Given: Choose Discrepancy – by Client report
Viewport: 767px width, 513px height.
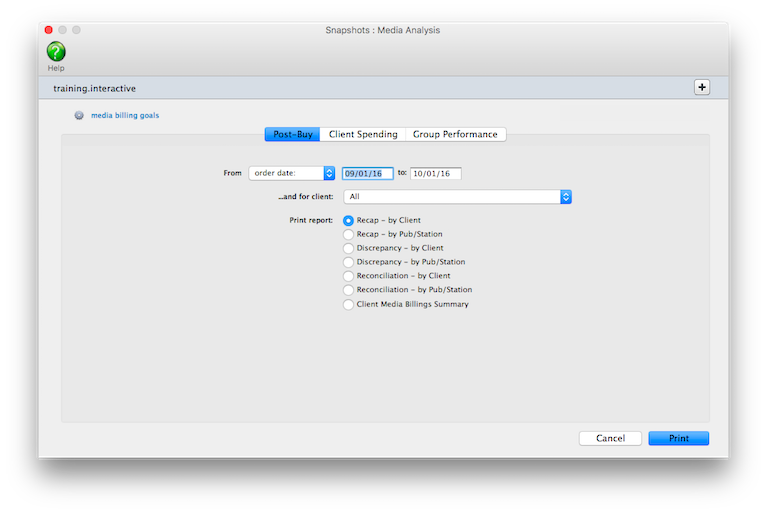Looking at the screenshot, I should [x=348, y=248].
